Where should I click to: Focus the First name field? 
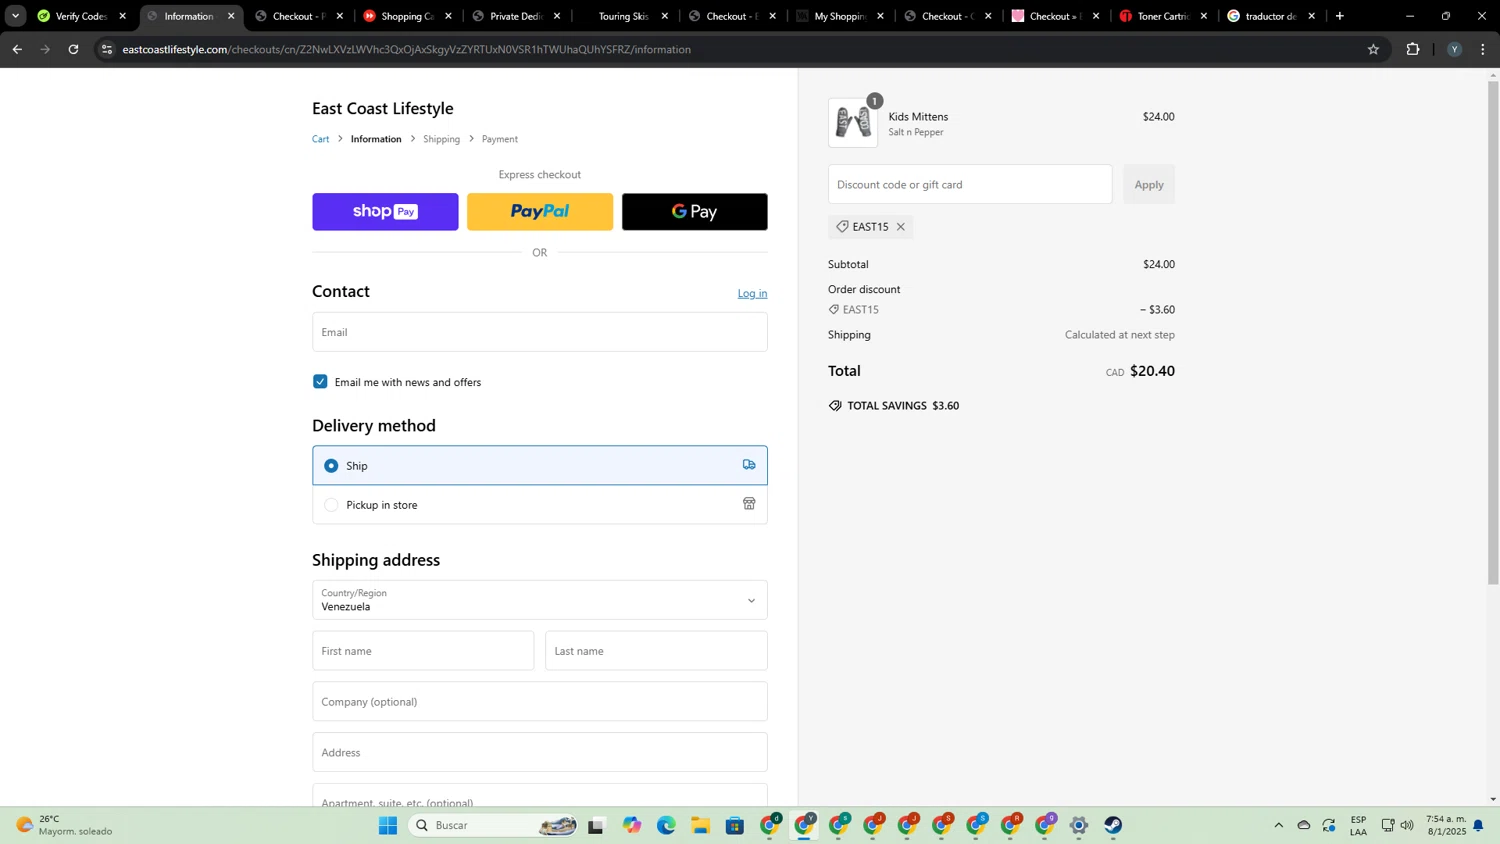point(423,651)
